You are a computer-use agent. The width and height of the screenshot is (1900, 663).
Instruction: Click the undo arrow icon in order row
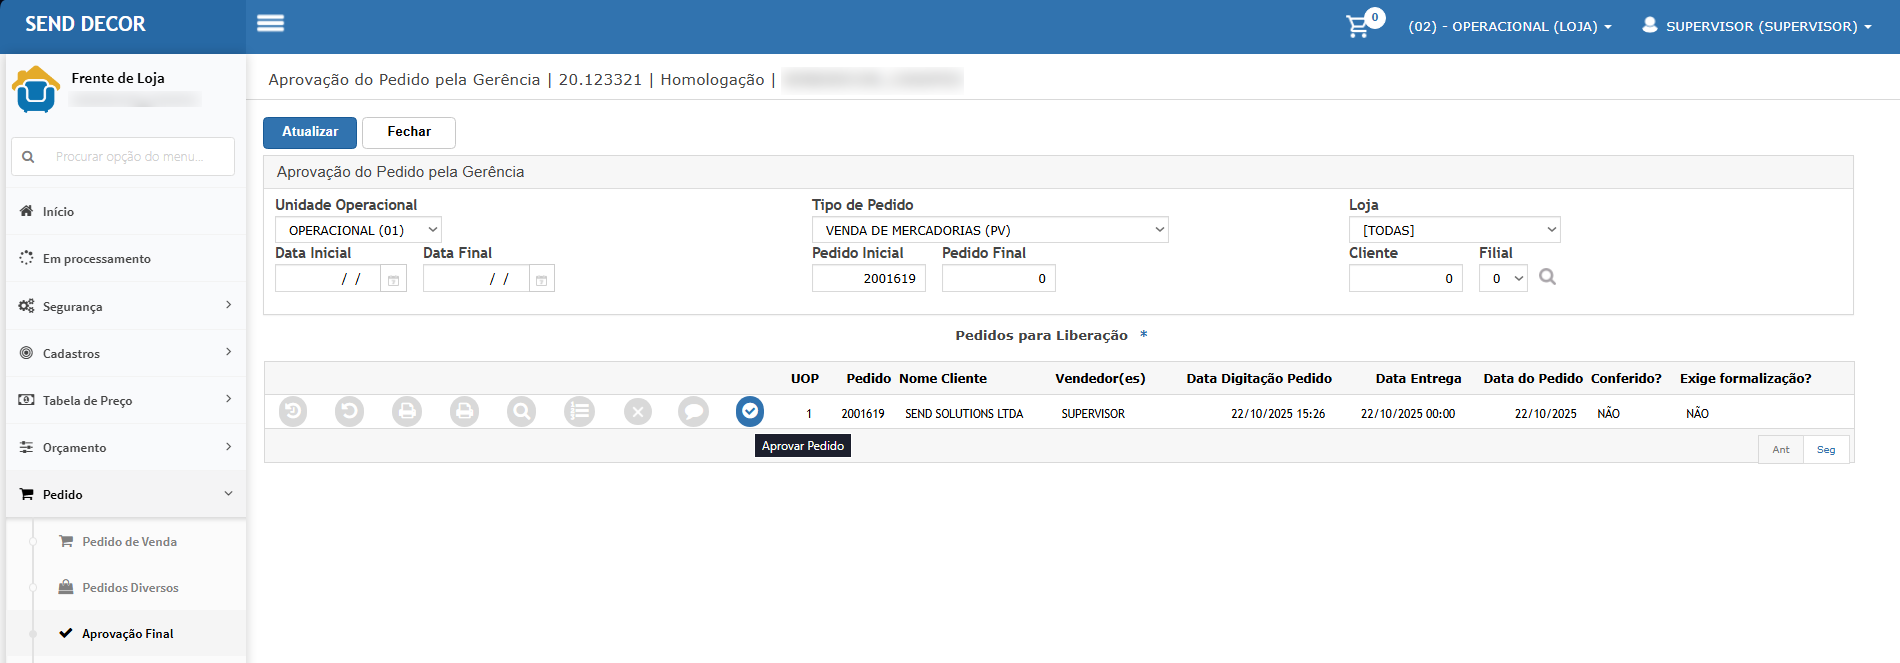(349, 411)
